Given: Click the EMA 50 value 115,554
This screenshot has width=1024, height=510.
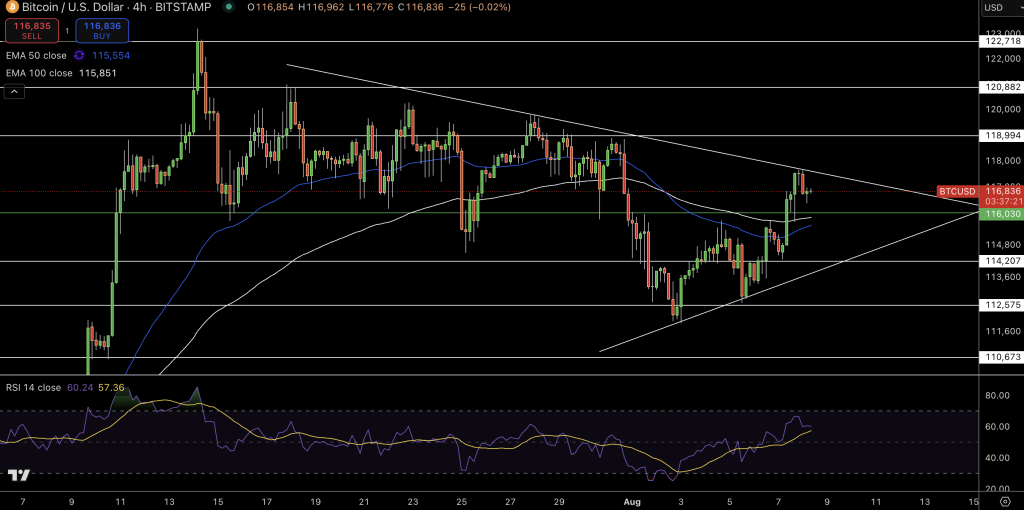Looking at the screenshot, I should [x=110, y=56].
